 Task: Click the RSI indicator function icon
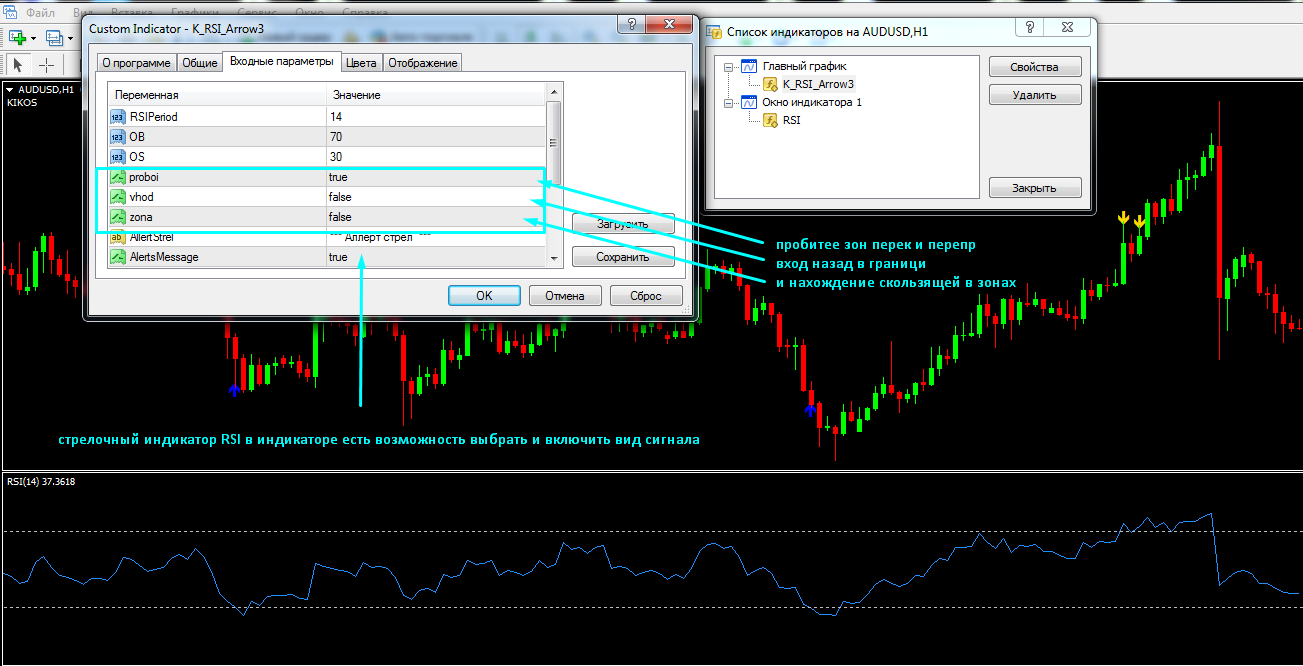770,120
